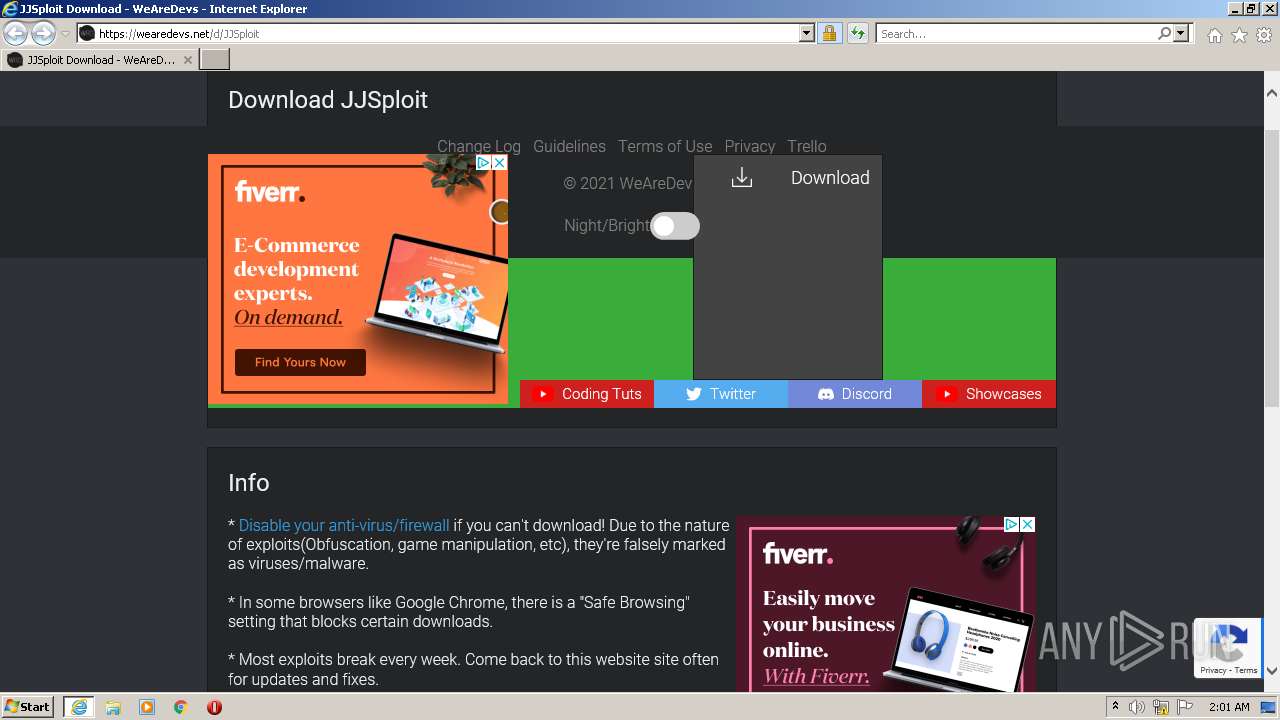Open the Tools gear icon
Screen dimensions: 1280x720
pyautogui.click(x=1263, y=35)
